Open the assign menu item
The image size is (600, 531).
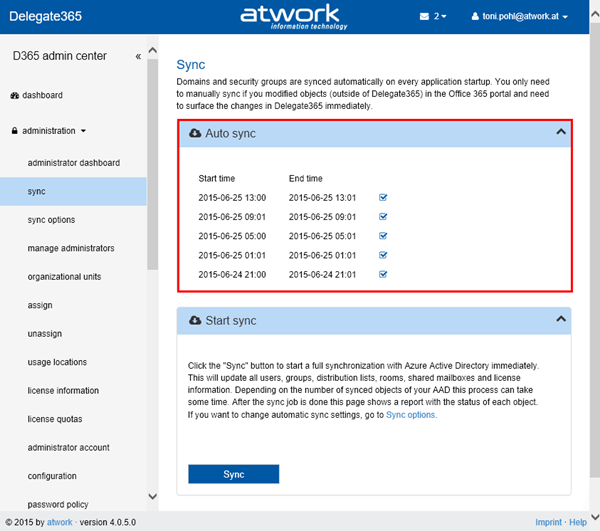click(x=40, y=305)
